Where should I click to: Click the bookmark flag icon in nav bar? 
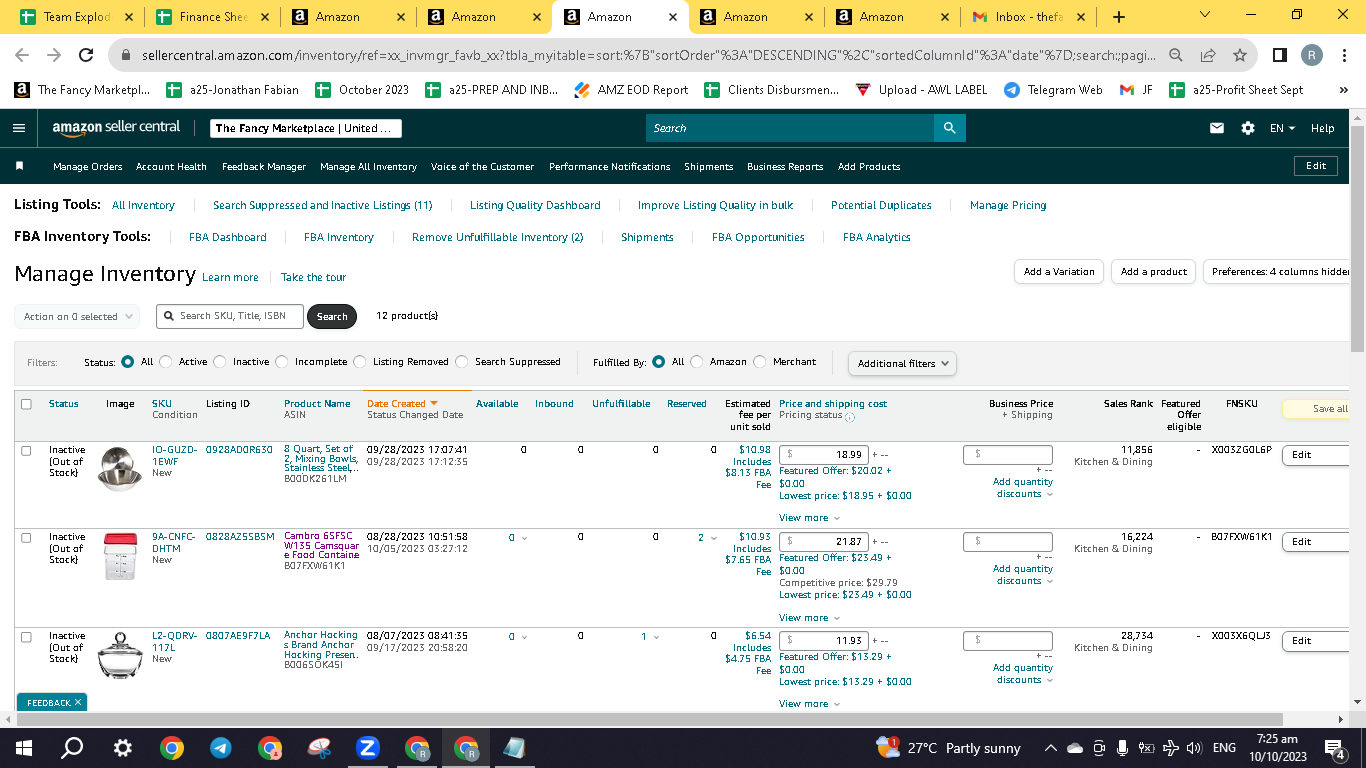pos(20,166)
